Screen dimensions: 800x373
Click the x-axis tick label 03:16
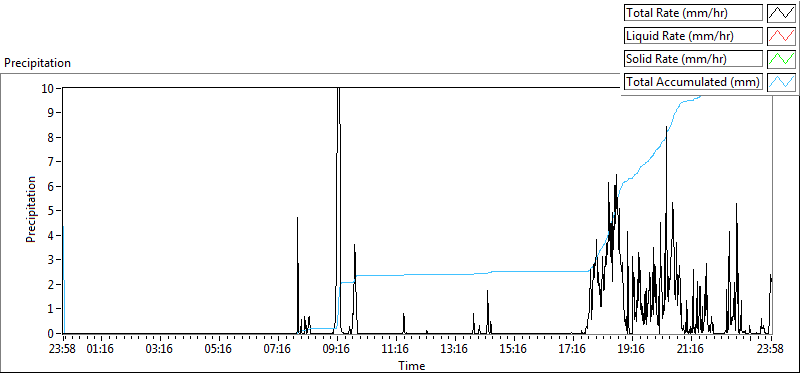click(x=160, y=350)
